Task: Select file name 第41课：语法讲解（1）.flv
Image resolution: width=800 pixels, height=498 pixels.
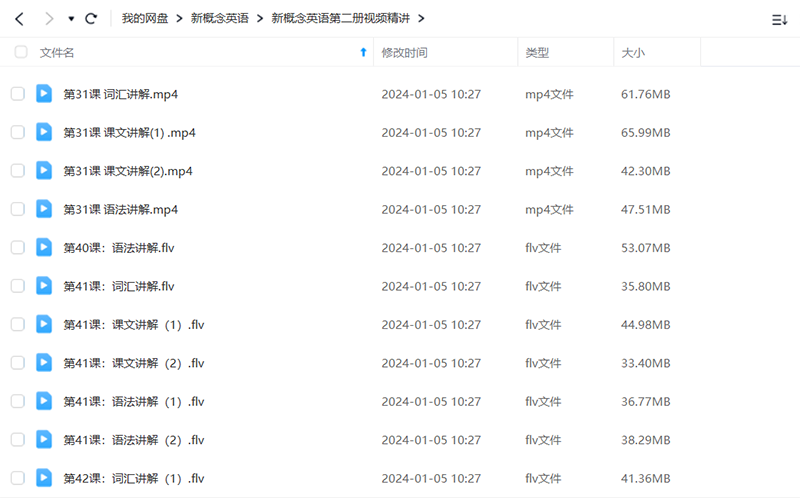Action: pyautogui.click(x=134, y=402)
